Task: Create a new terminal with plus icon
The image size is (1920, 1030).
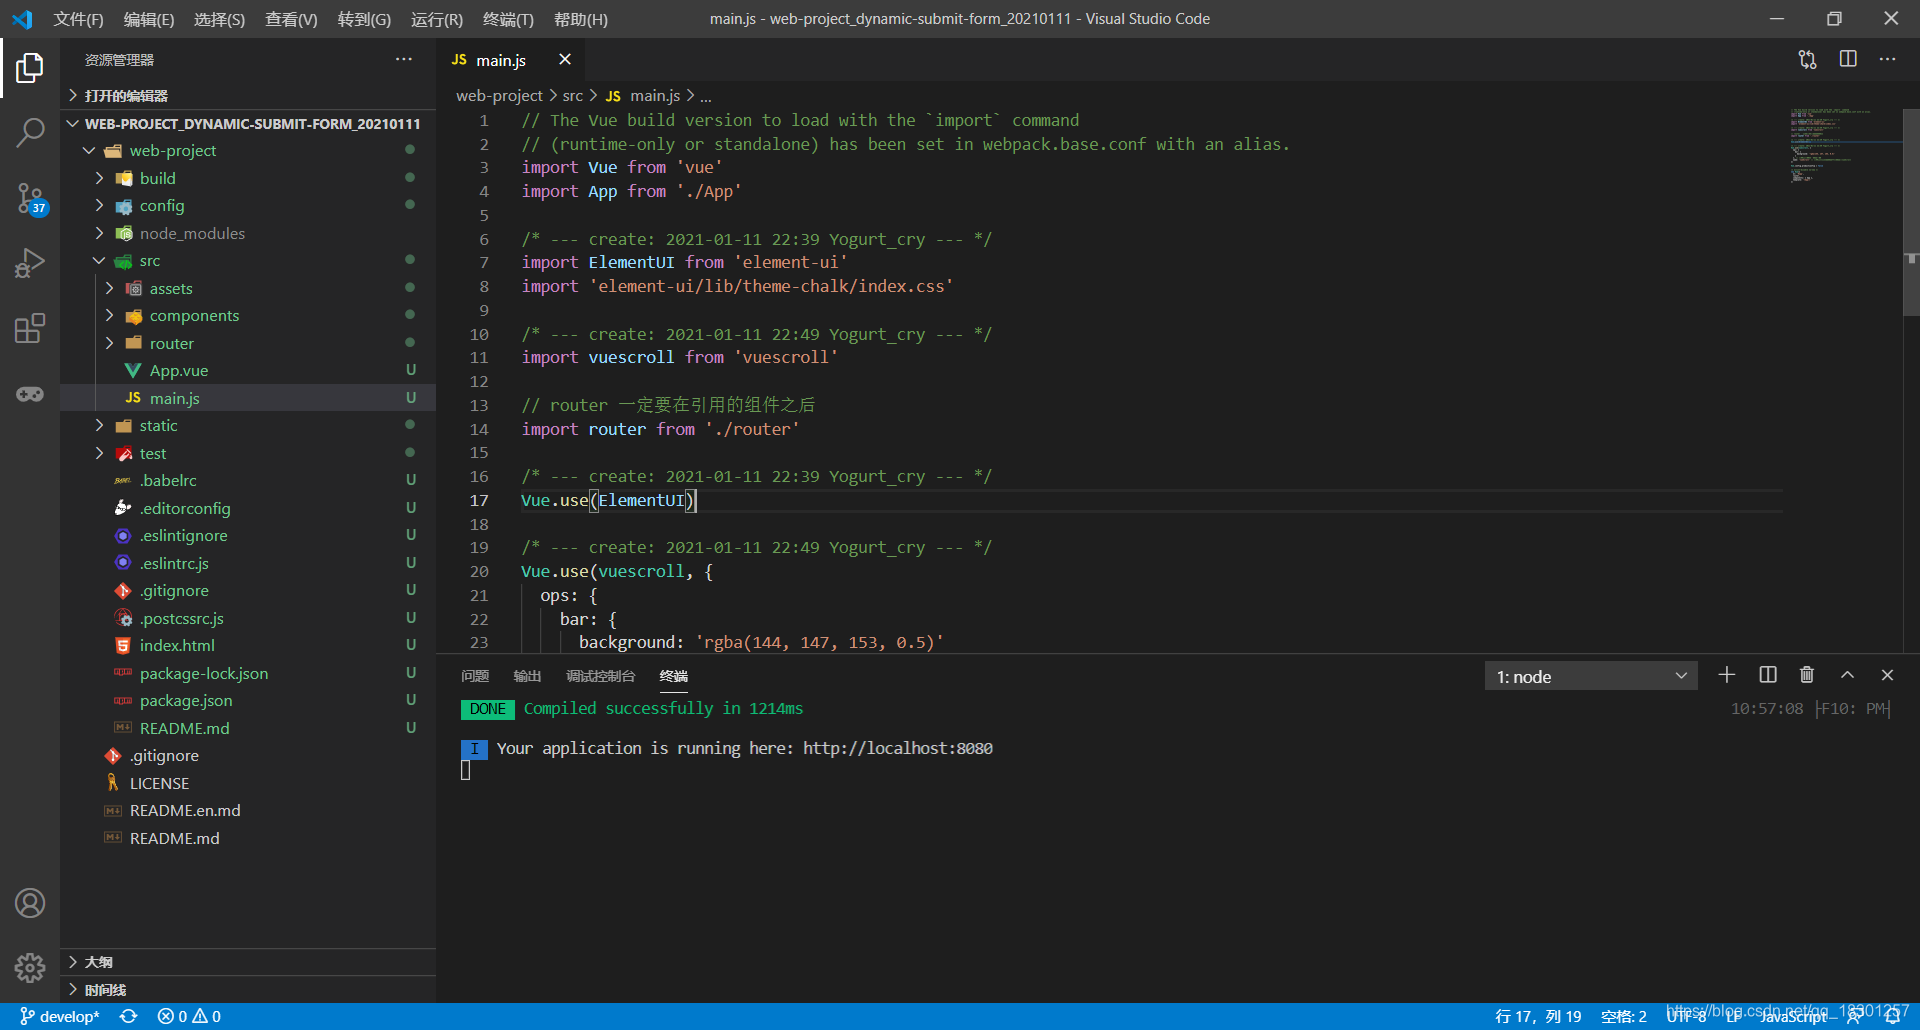Action: point(1726,675)
